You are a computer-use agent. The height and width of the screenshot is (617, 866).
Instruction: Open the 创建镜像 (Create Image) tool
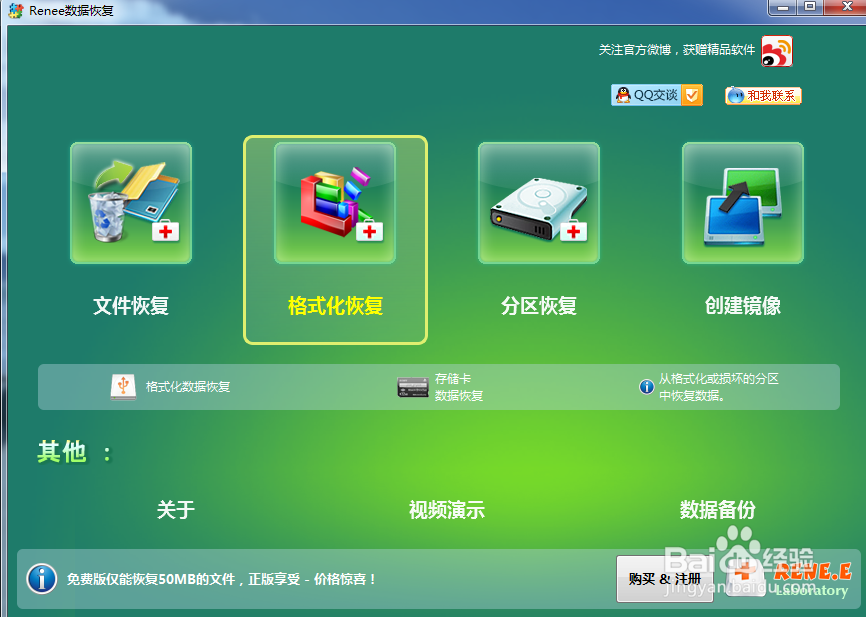pos(742,203)
